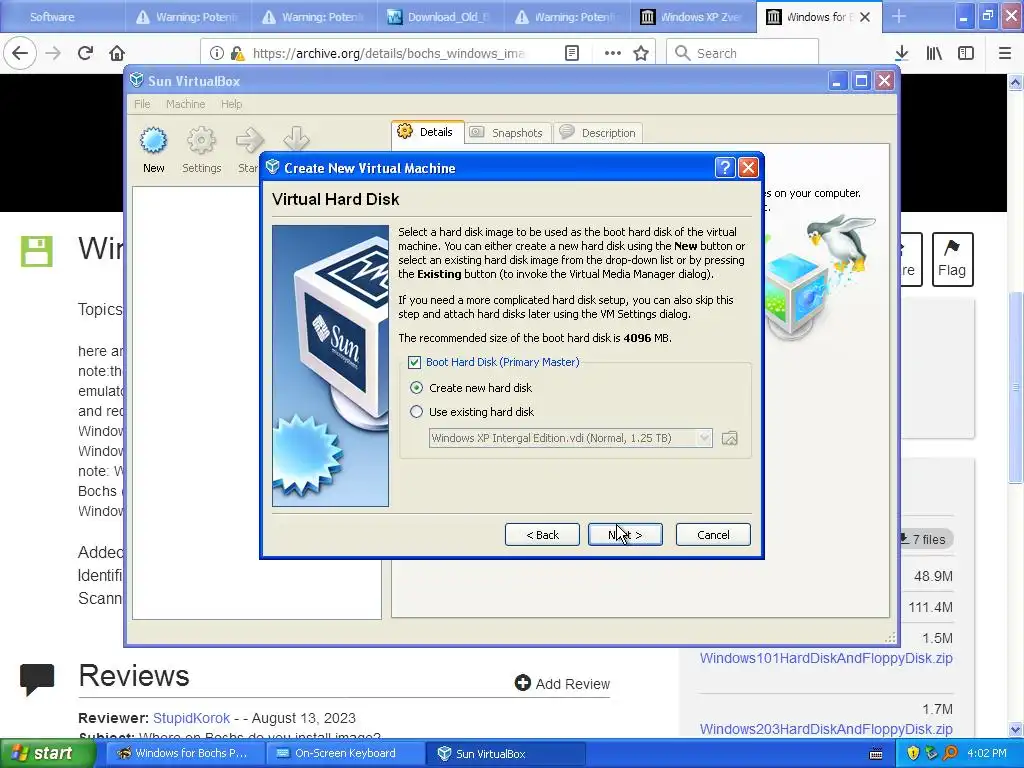Click the help question mark in dialog title

725,168
